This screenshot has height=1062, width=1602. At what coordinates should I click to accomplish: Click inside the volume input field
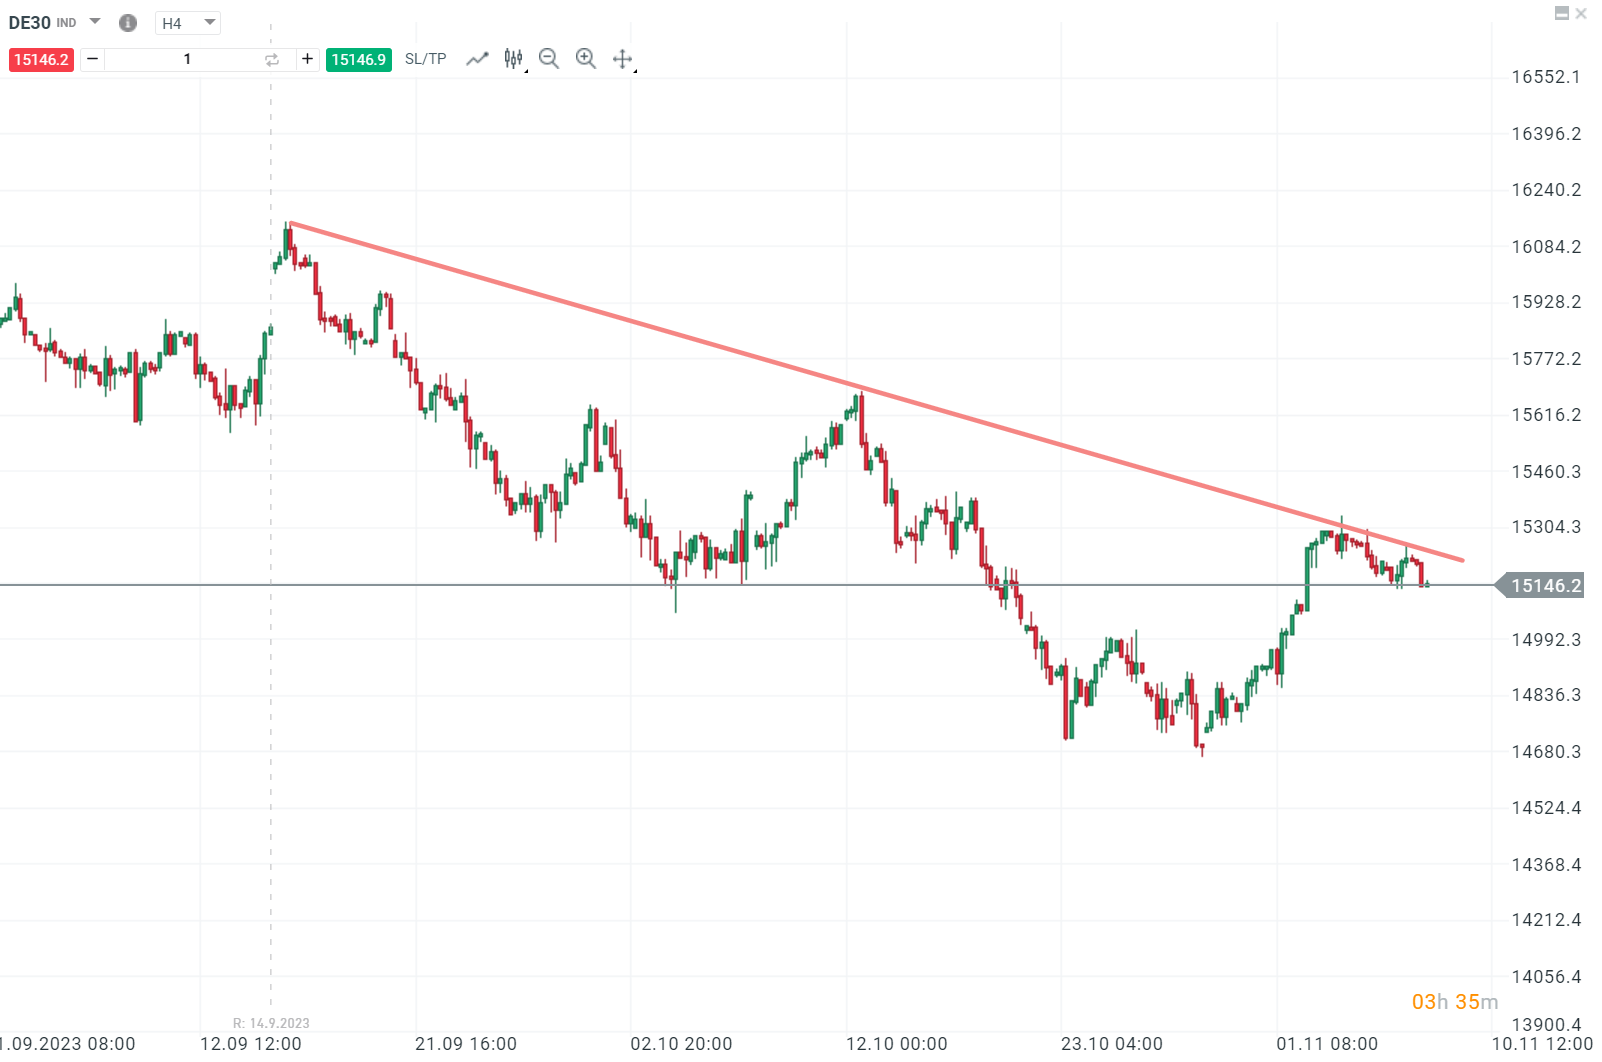click(187, 59)
